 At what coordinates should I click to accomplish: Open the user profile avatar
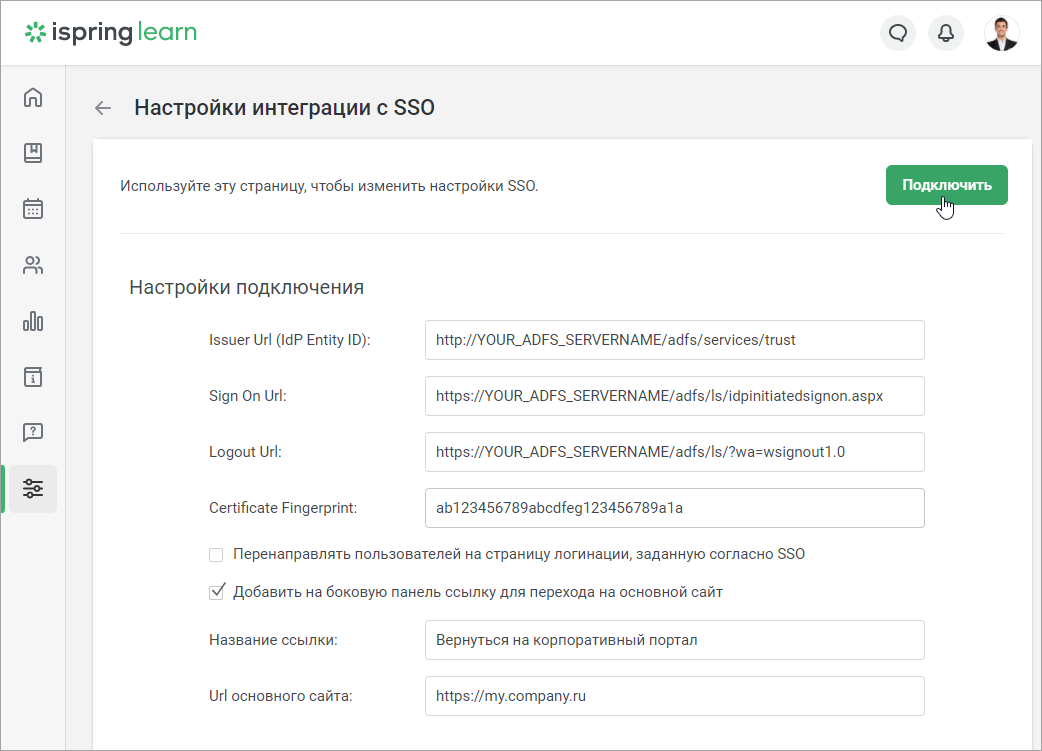pos(1001,33)
